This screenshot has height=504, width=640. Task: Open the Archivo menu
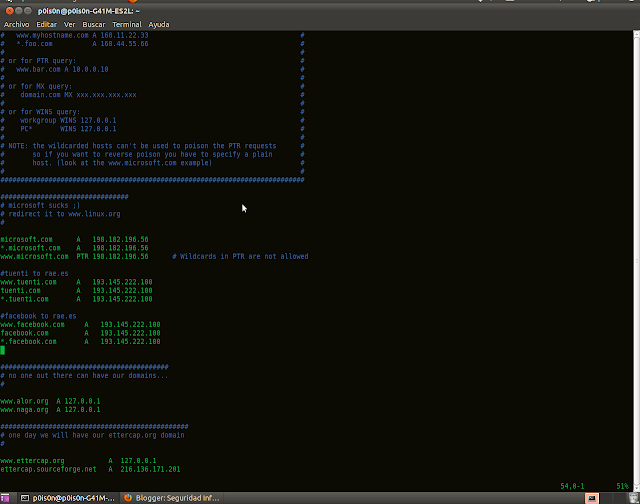(x=16, y=24)
